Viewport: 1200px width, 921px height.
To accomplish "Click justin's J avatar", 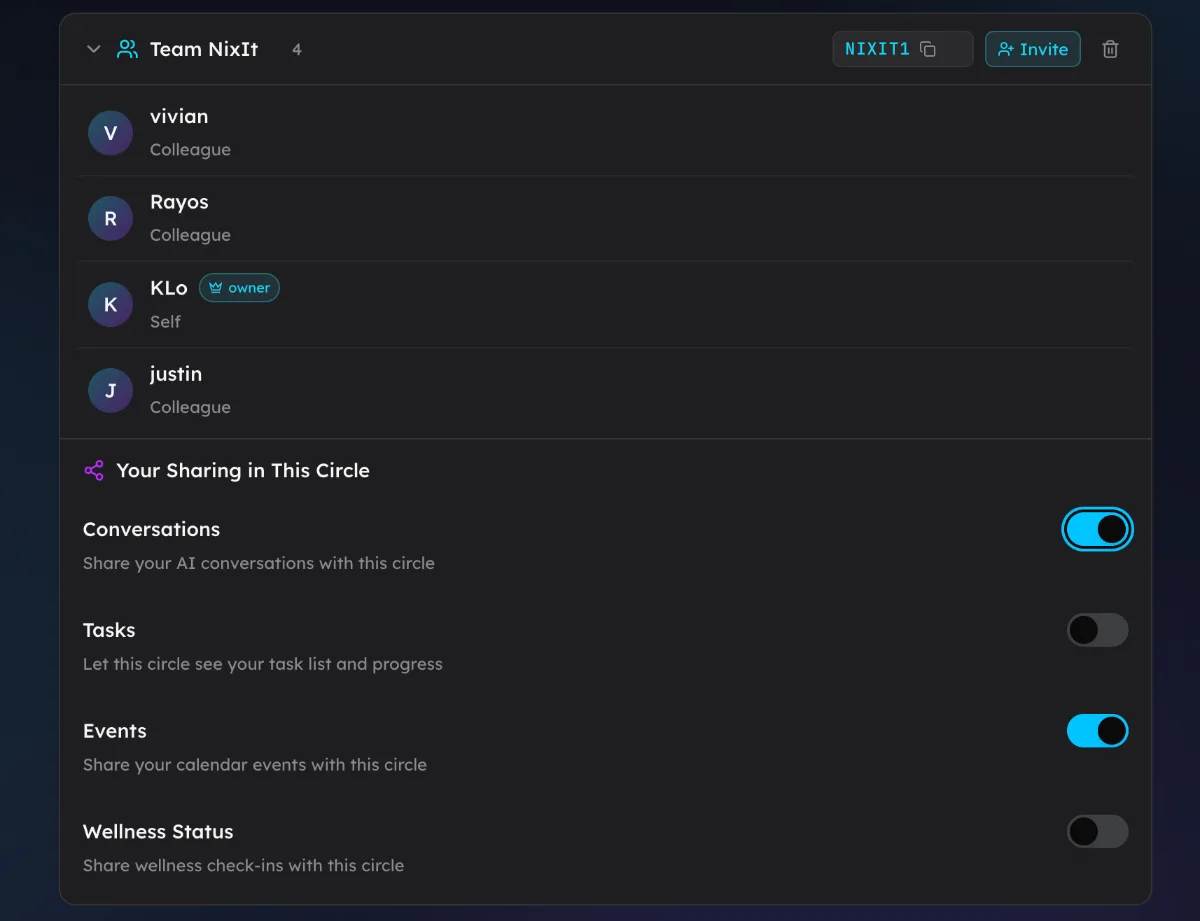I will (x=110, y=391).
